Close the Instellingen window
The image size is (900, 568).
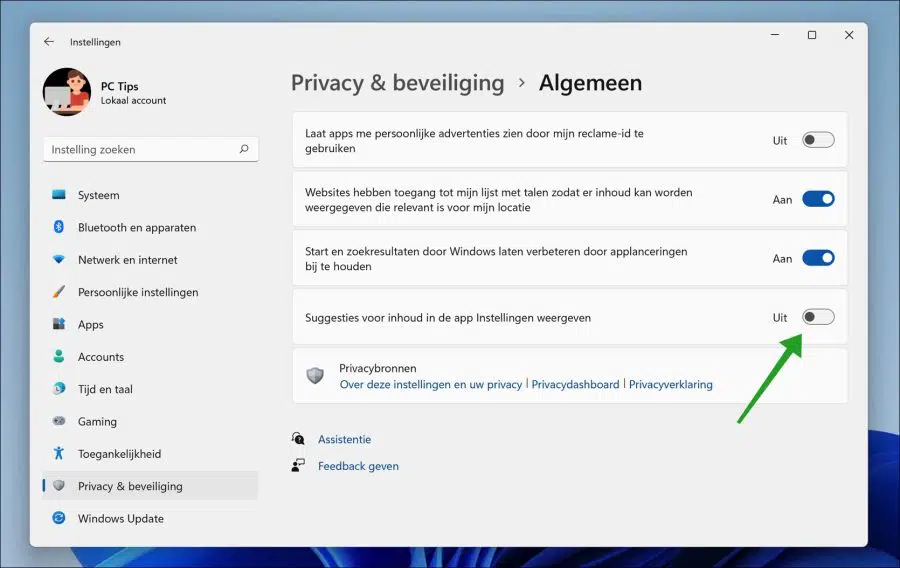(849, 35)
